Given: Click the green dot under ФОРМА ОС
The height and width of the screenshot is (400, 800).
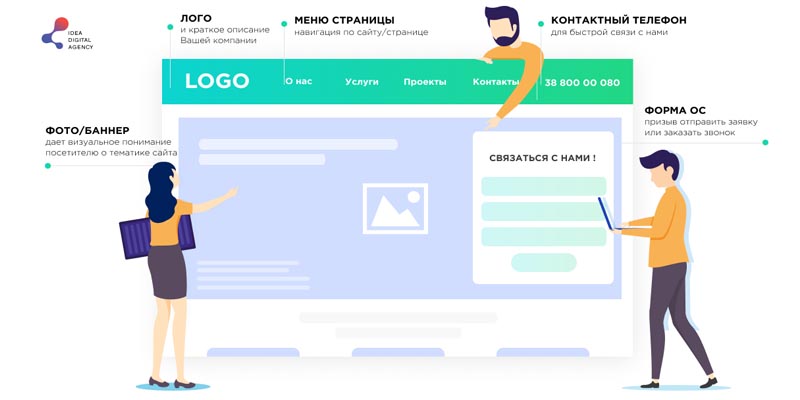Looking at the screenshot, I should pos(765,142).
